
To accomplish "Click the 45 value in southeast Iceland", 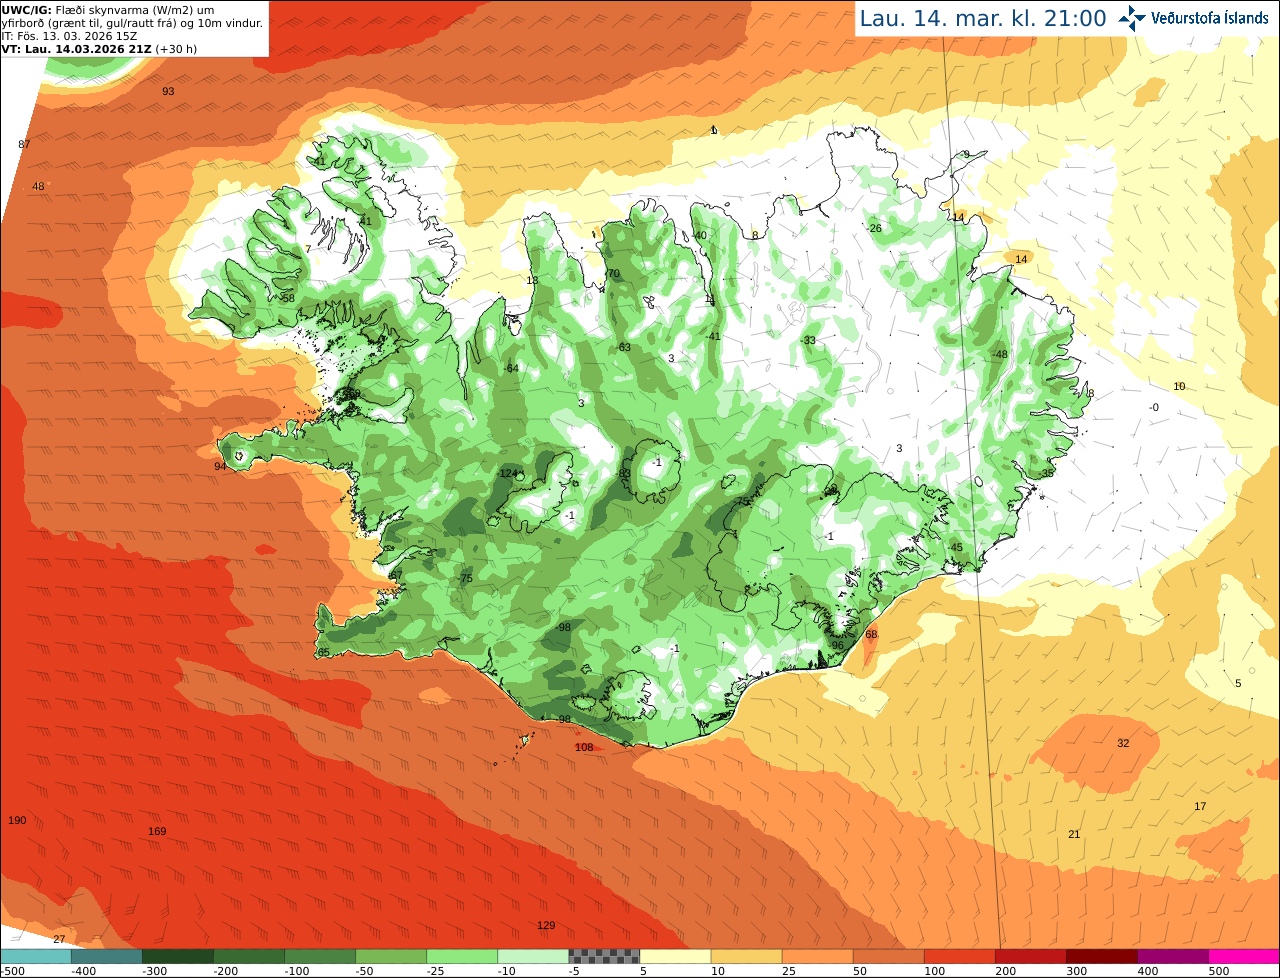I will [x=957, y=547].
